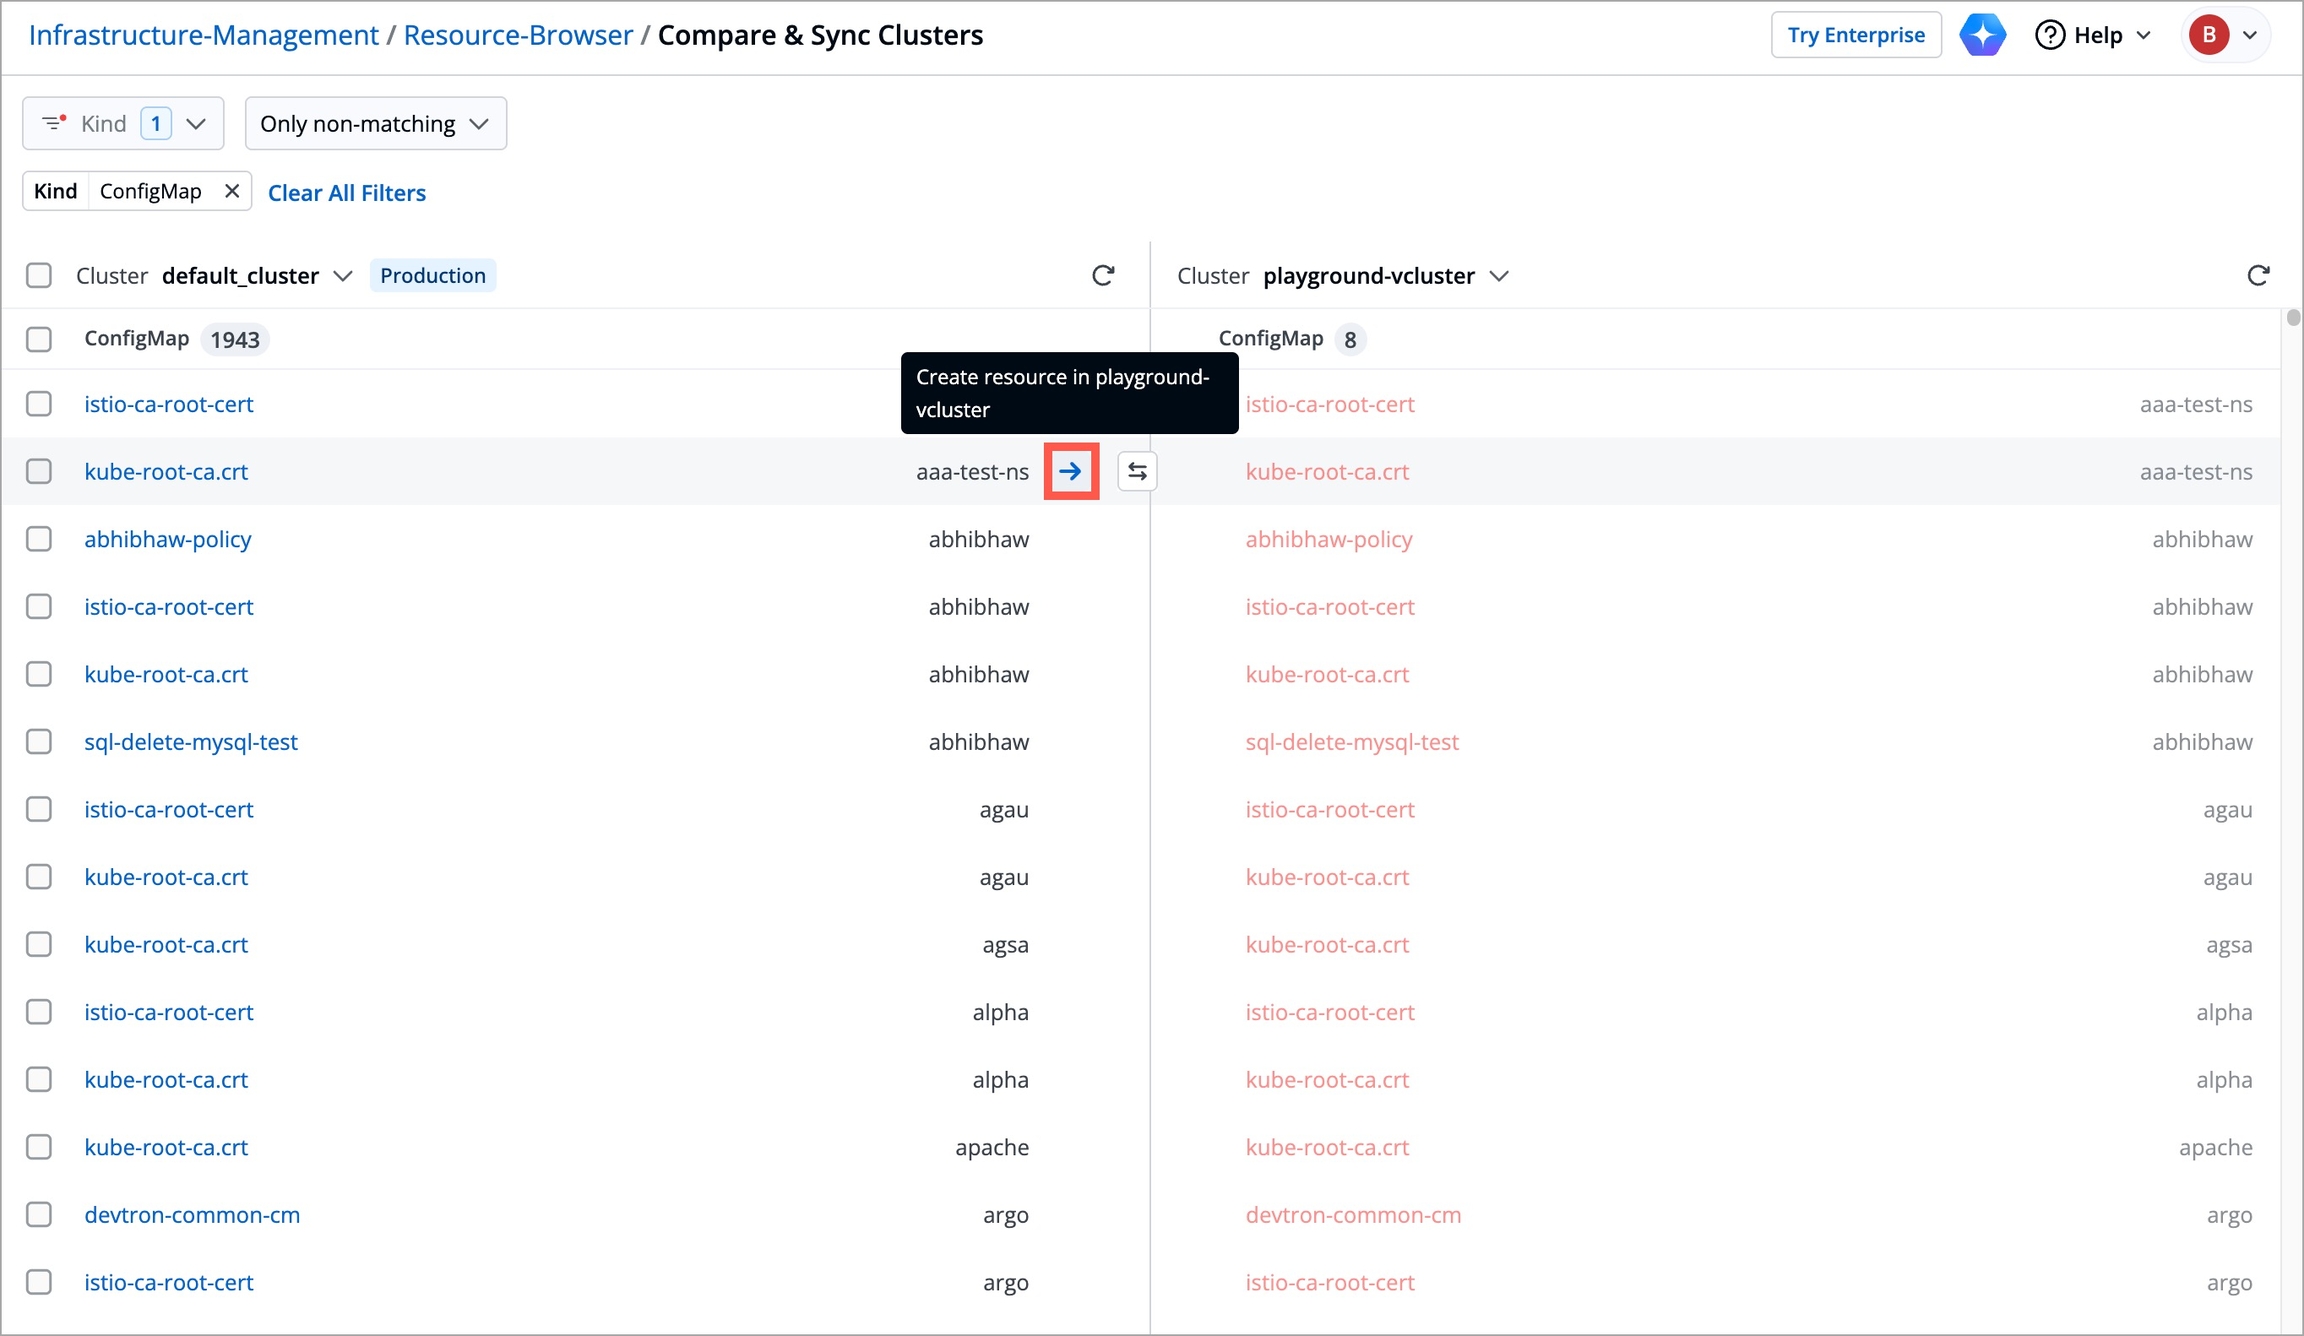Expand the Only non-matching dropdown
2304x1336 pixels.
[x=375, y=123]
